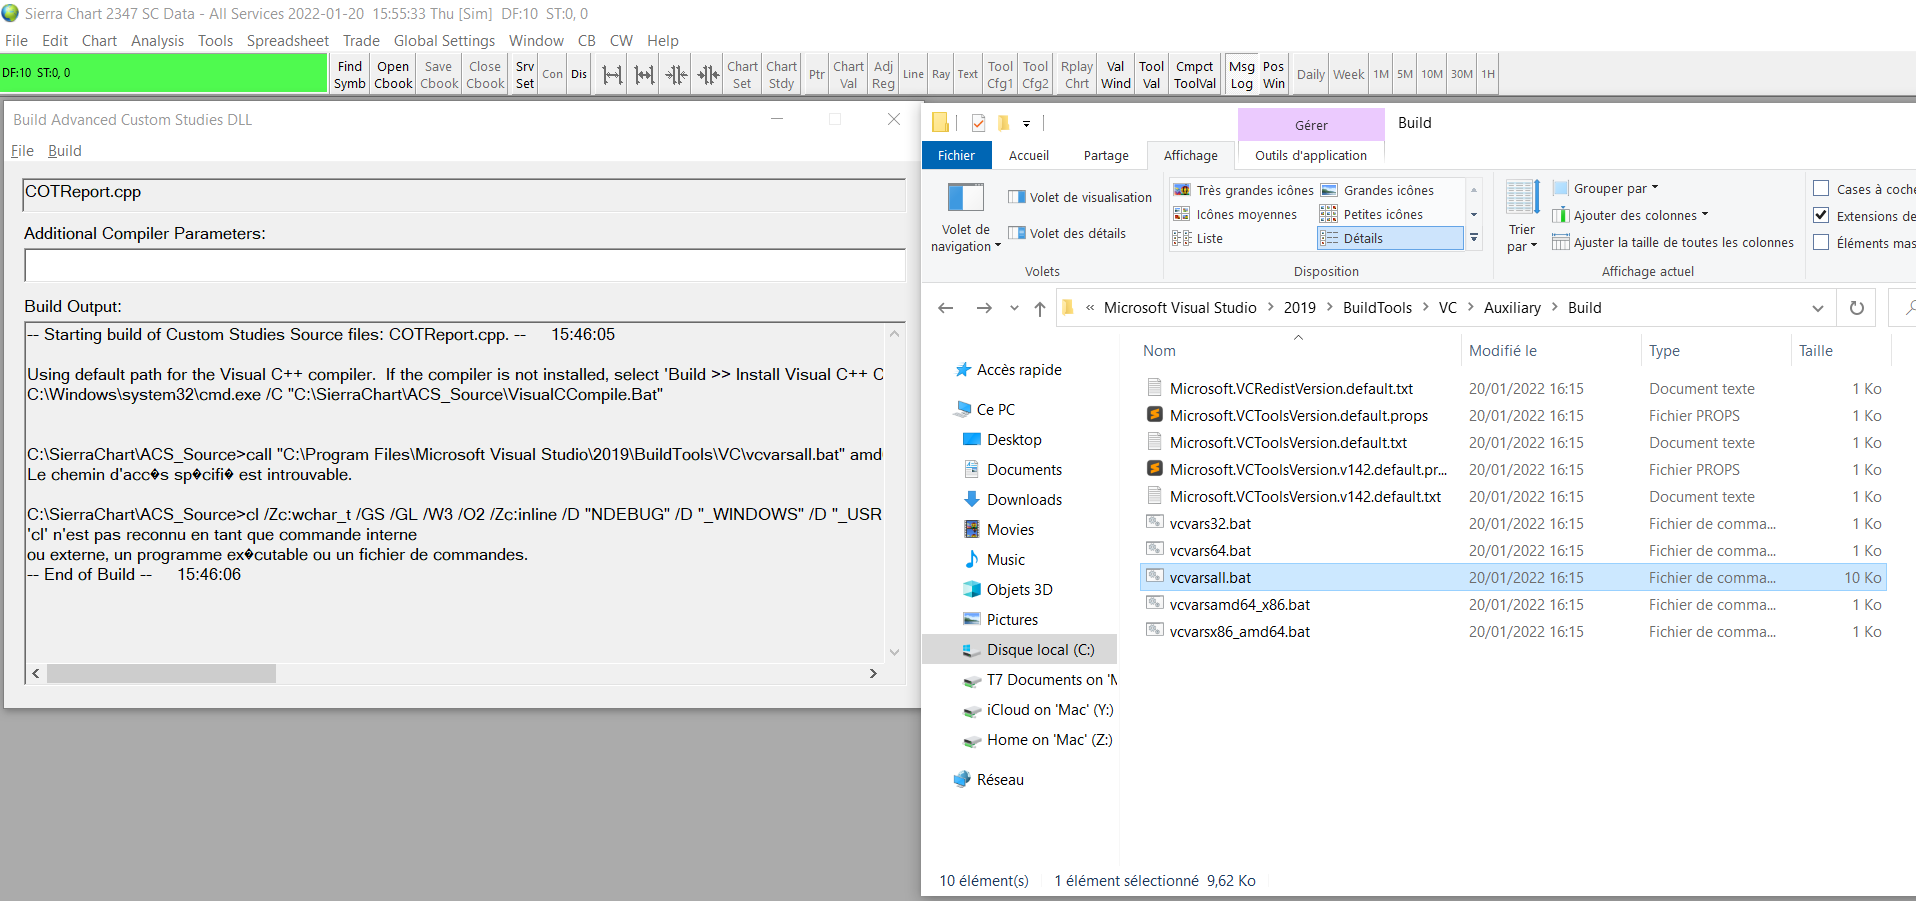Viewport: 1916px width, 901px height.
Task: Switch to Icônes moyennes view
Action: pos(1235,214)
